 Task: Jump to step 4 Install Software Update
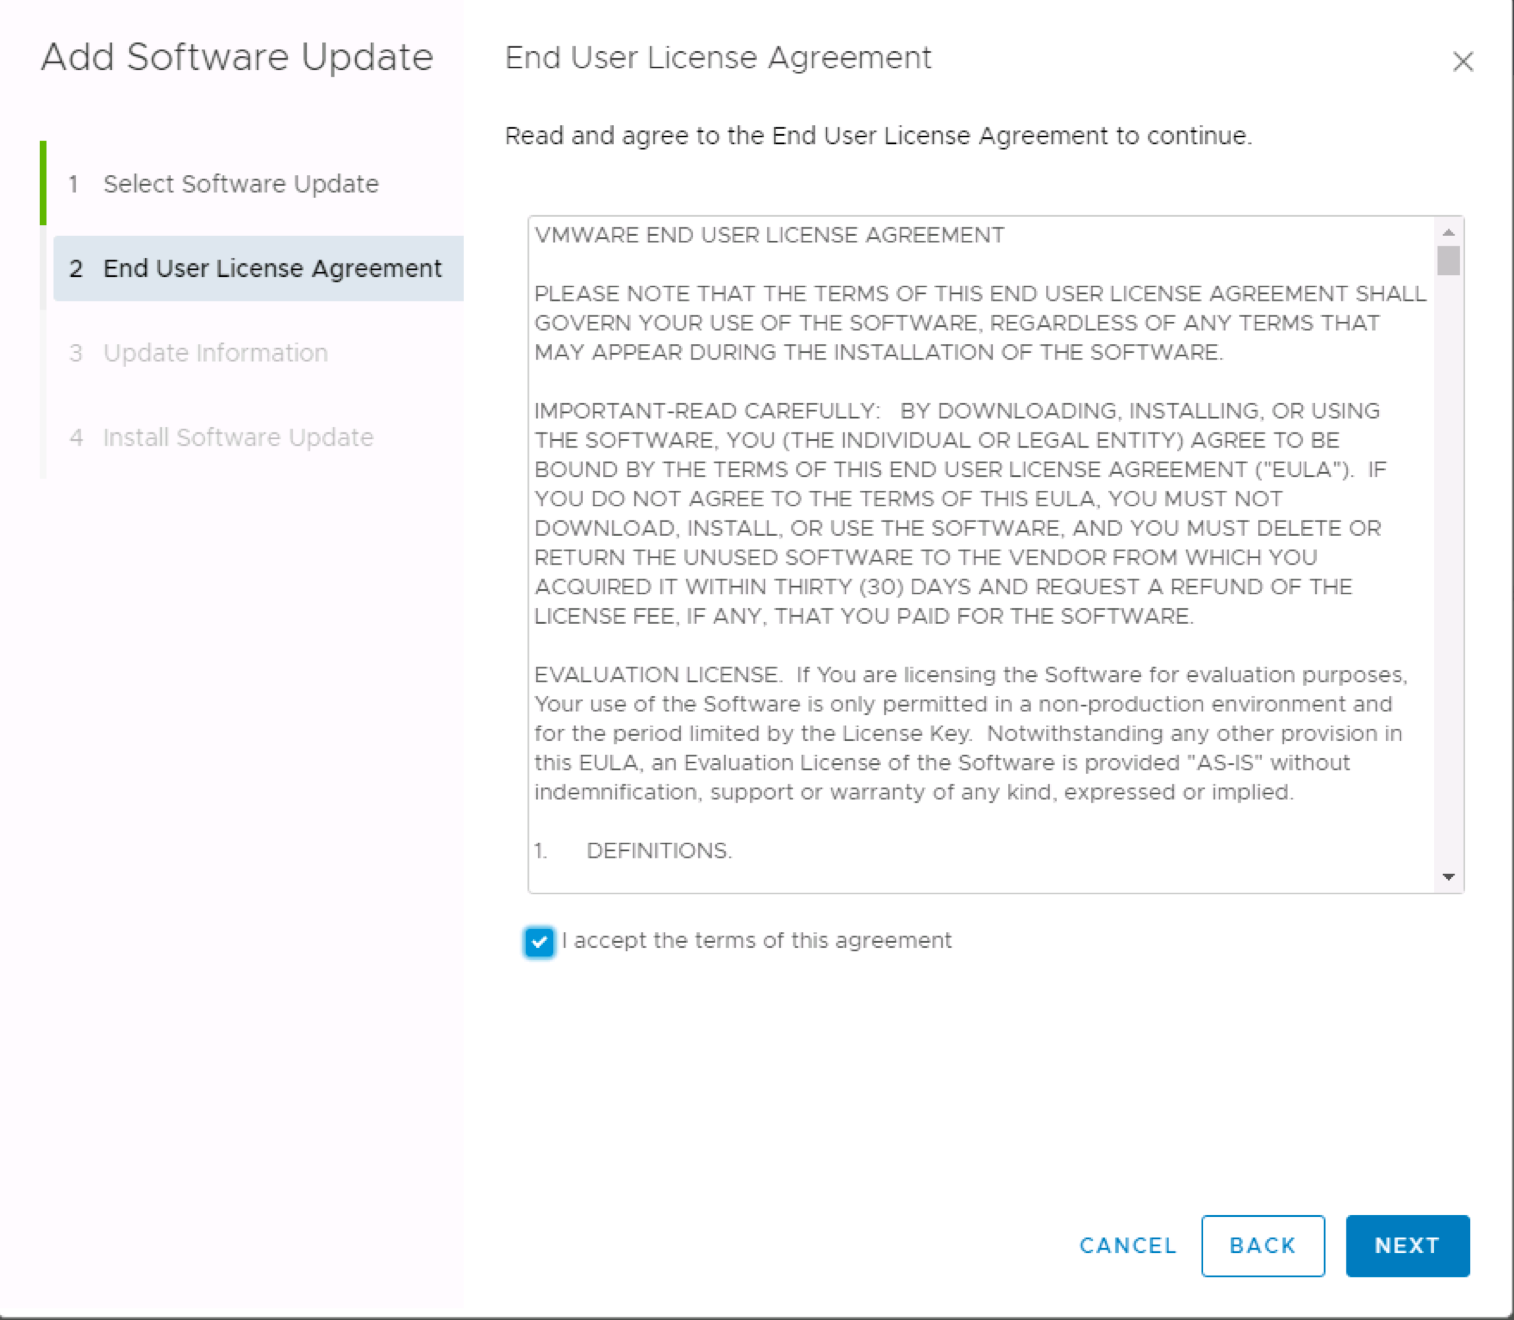238,437
